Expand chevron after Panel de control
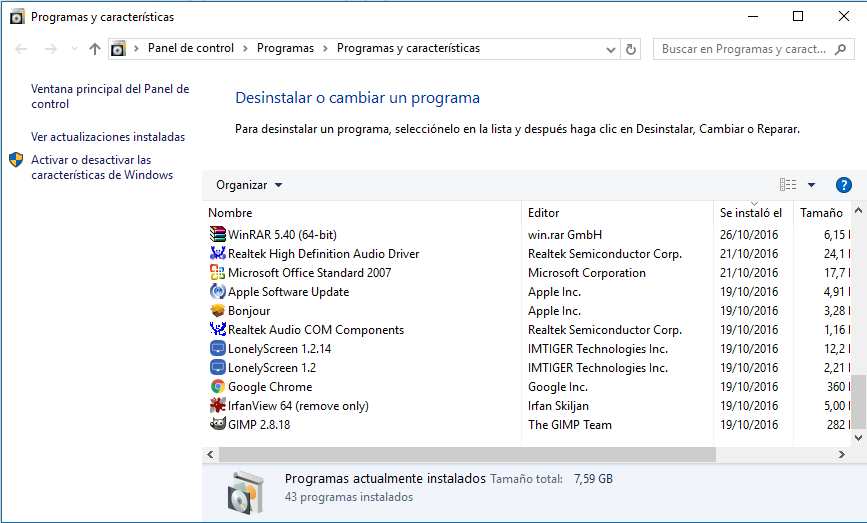This screenshot has height=523, width=867. coord(246,49)
